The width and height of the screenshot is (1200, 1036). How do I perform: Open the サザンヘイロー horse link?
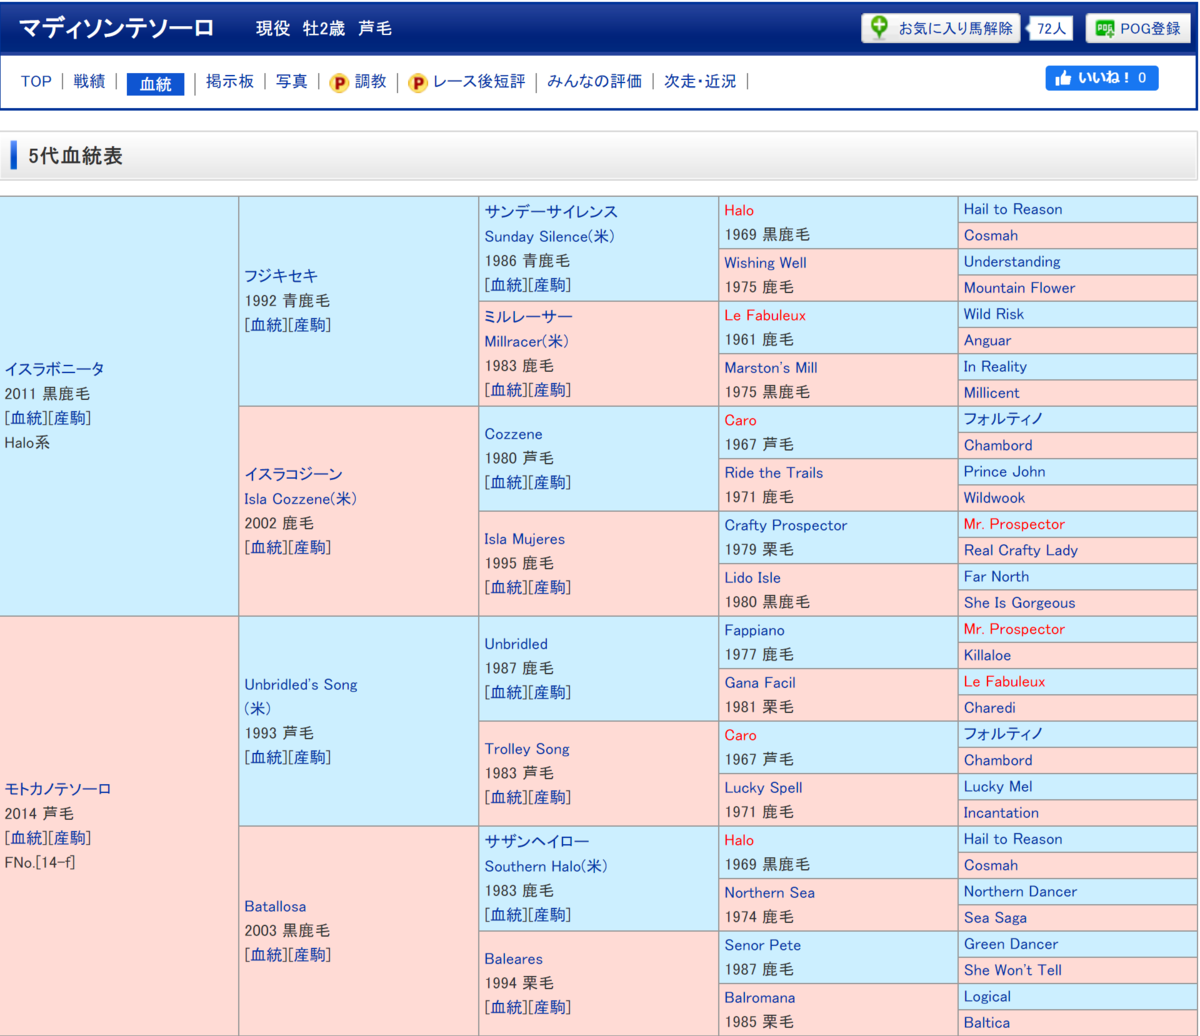pos(539,842)
